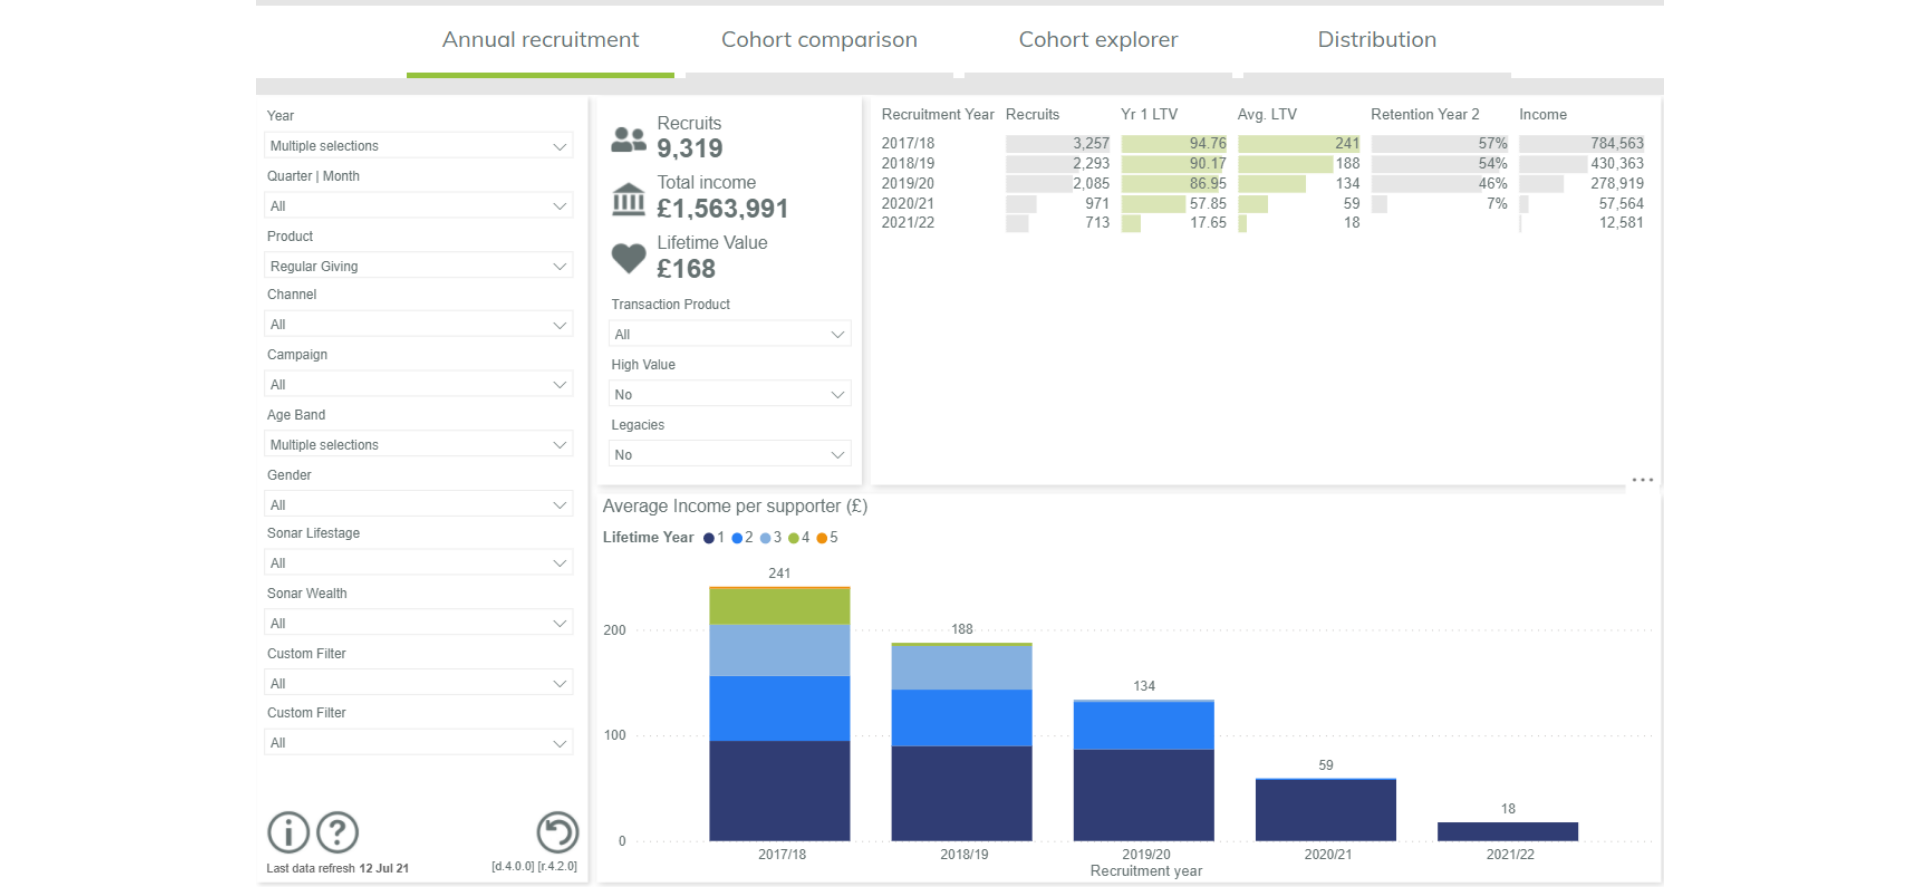Viewport: 1920px width, 887px height.
Task: Open the Gender filter dropdown
Action: [419, 505]
